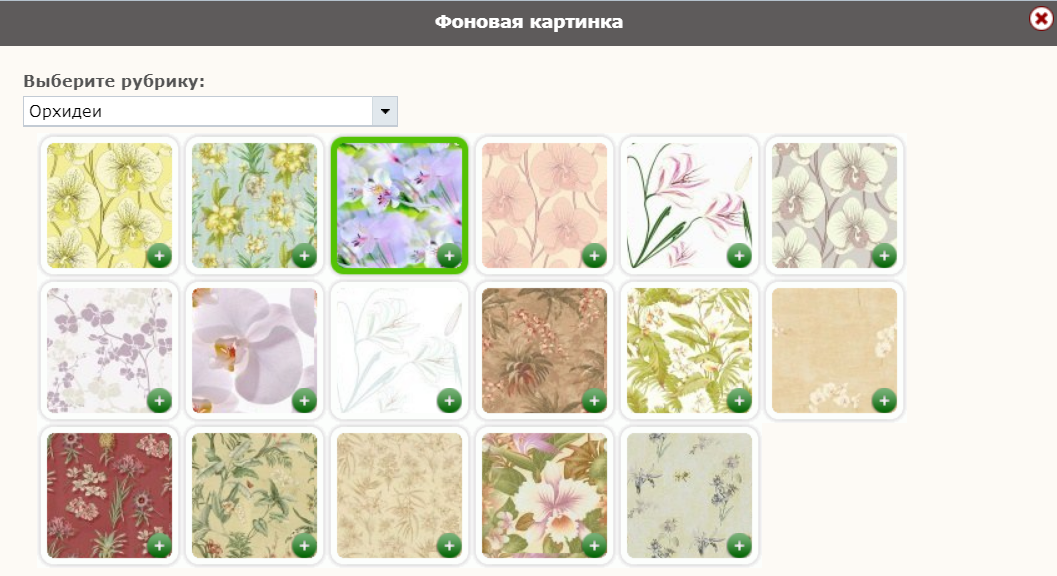This screenshot has width=1057, height=576.
Task: Open the rubric dropdown arrow
Action: coord(385,111)
